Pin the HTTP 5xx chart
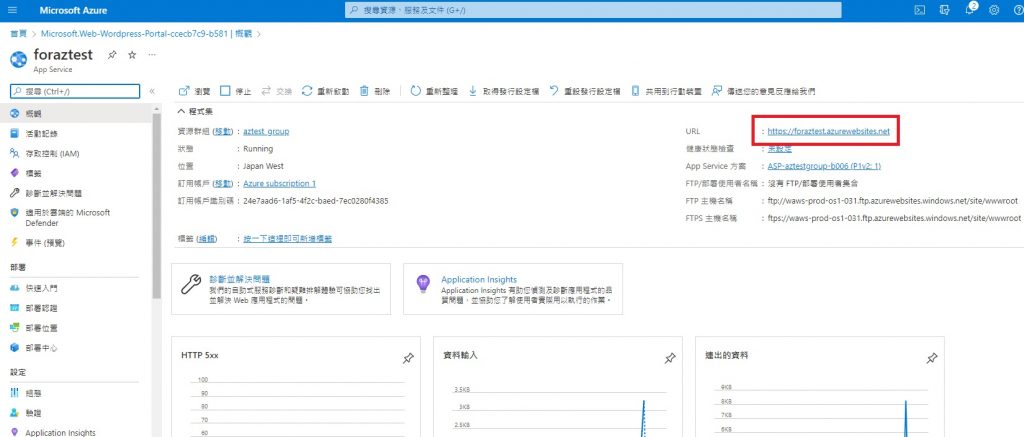The width and height of the screenshot is (1024, 437). [408, 358]
